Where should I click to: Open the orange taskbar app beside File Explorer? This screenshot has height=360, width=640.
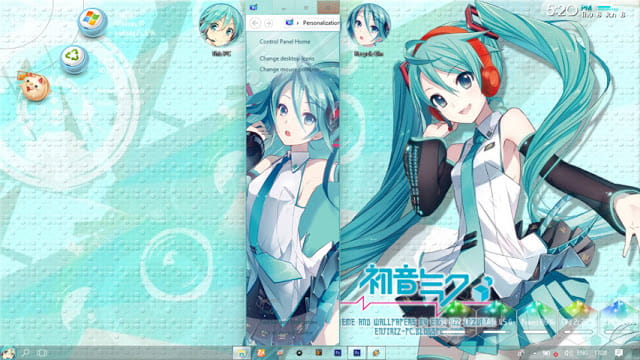261,353
